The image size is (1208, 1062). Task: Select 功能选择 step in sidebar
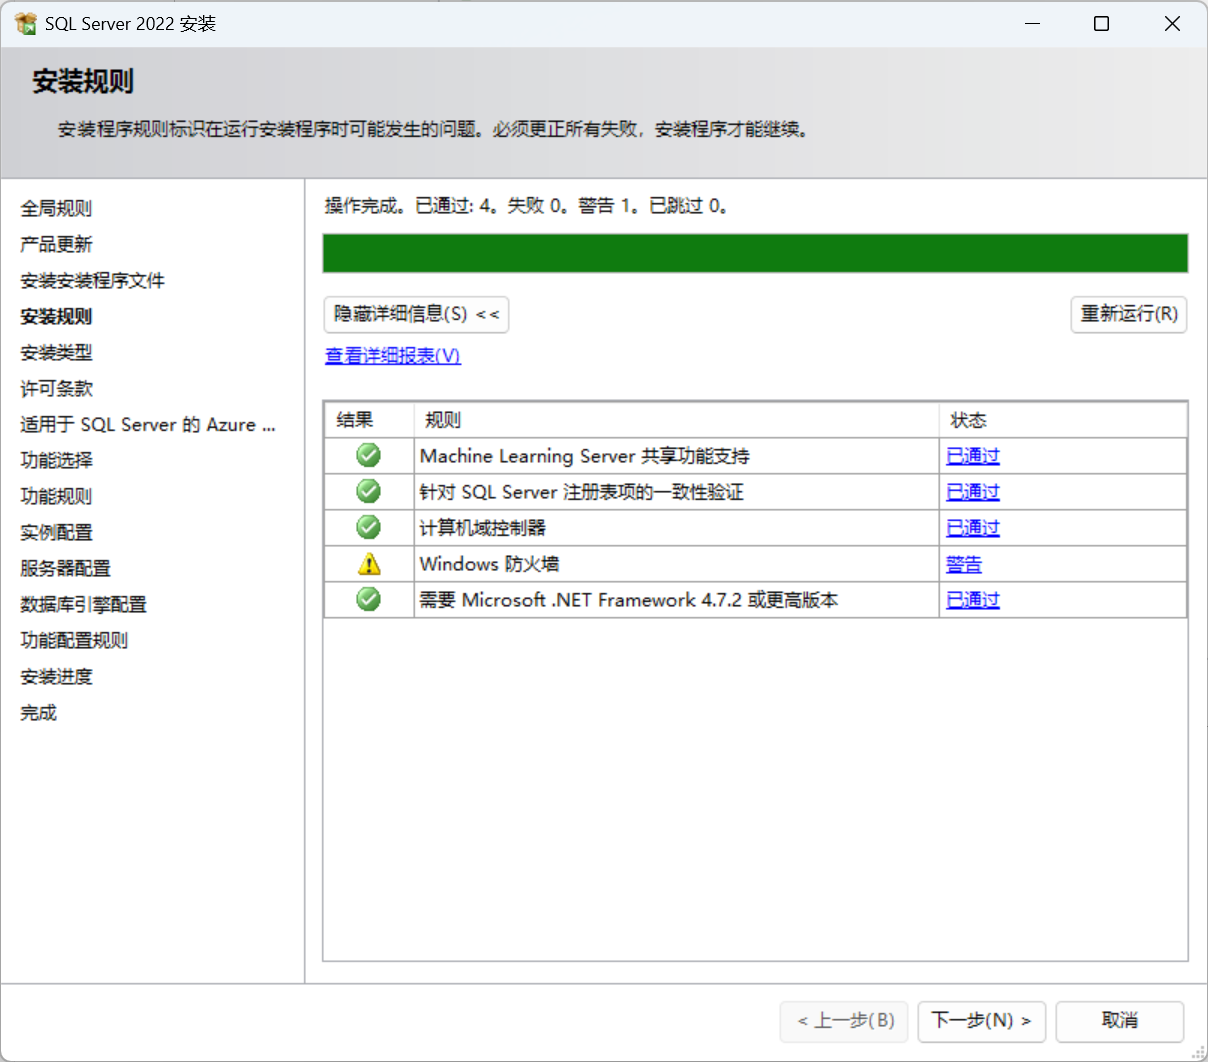(56, 460)
